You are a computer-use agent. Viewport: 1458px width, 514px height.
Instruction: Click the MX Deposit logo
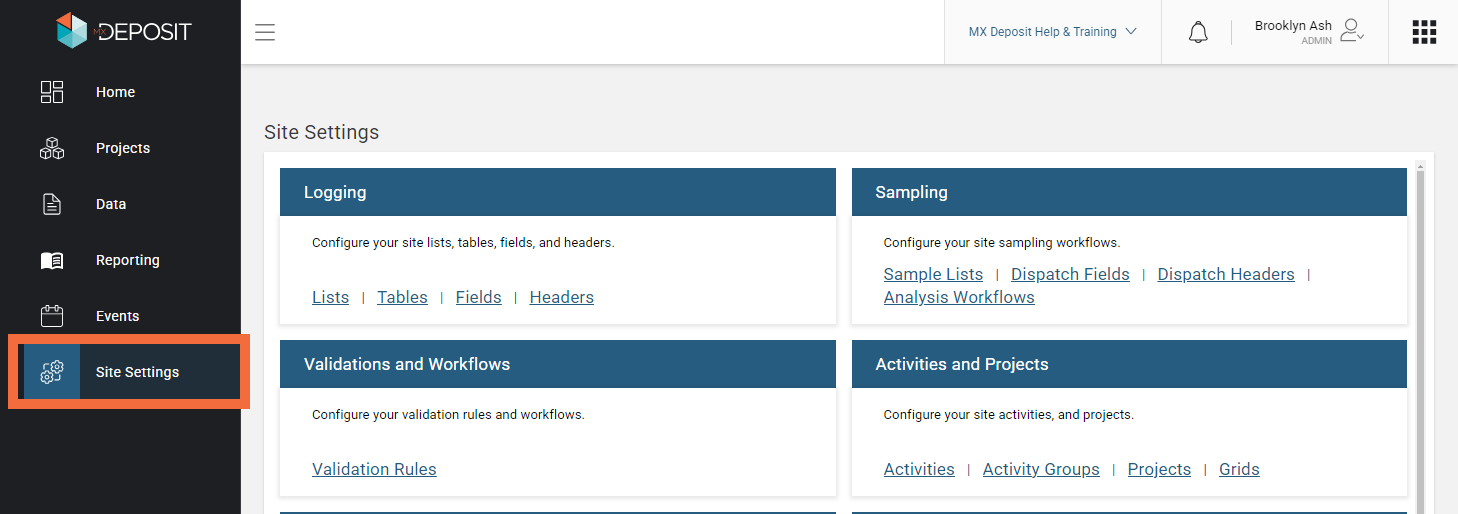point(122,31)
